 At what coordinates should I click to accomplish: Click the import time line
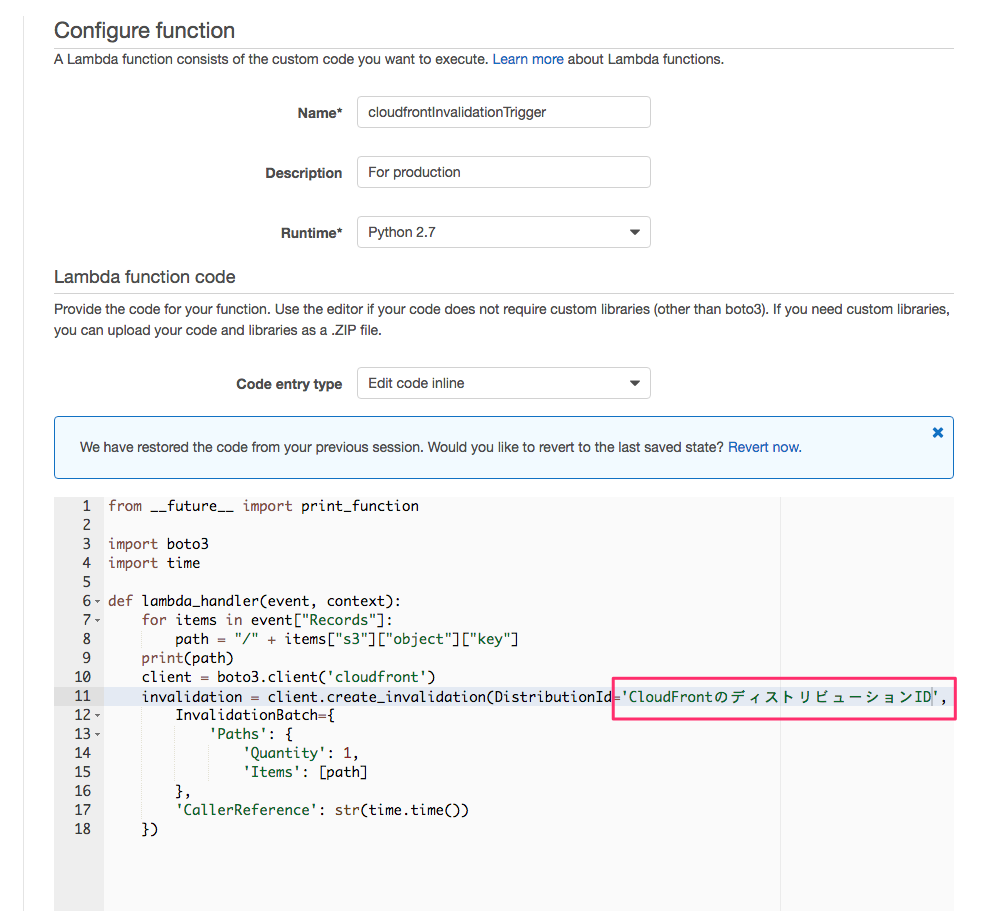coord(154,563)
